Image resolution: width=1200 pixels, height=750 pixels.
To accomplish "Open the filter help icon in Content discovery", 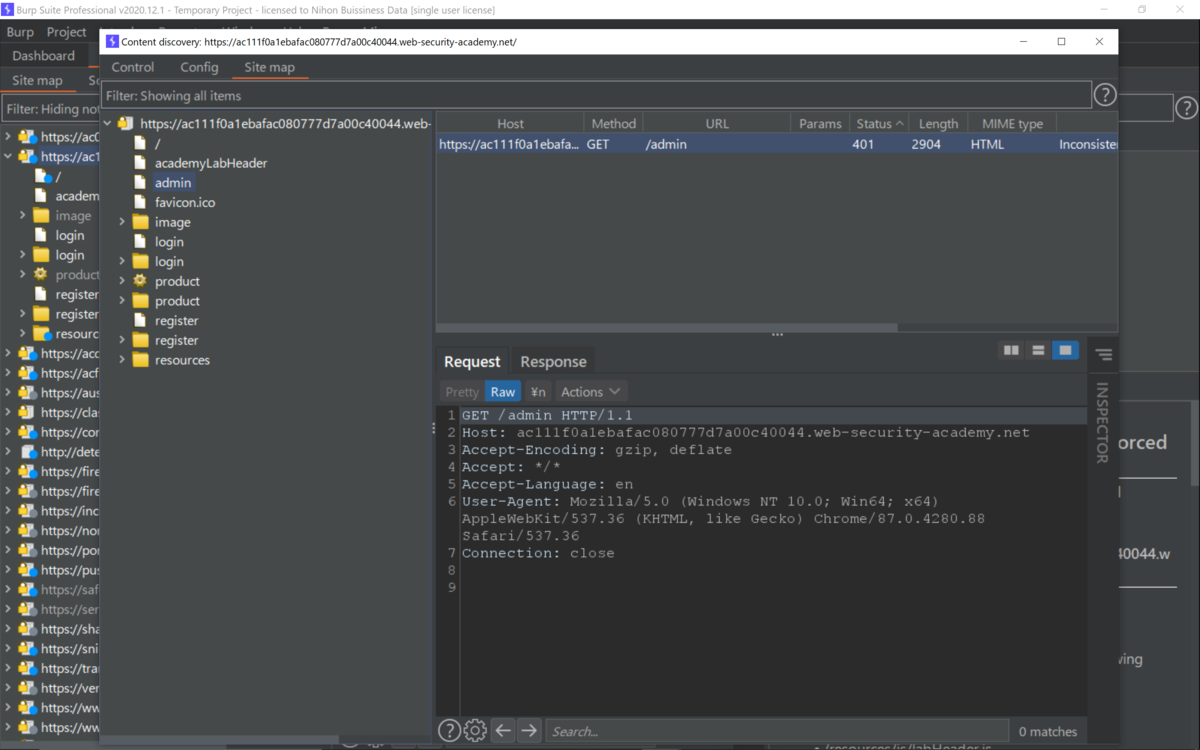I will click(x=1105, y=95).
